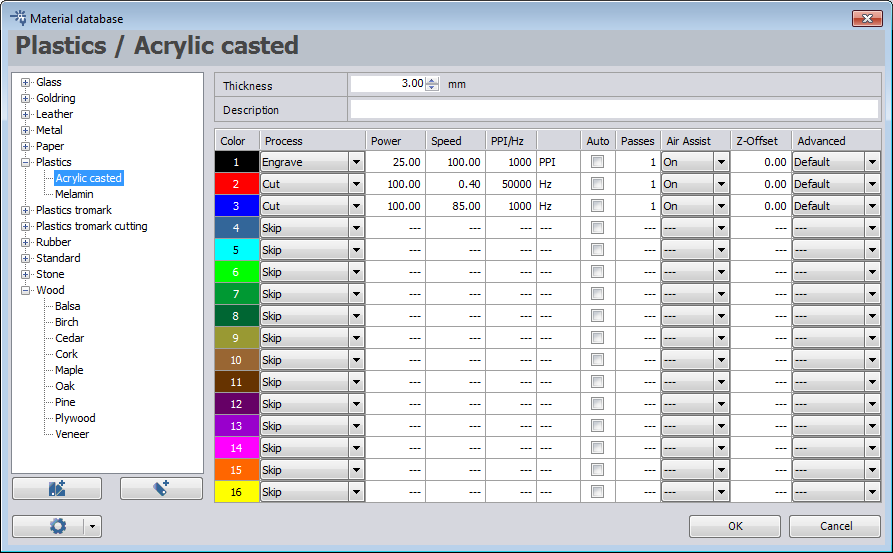Enable Auto checkbox for color 1 row
Image resolution: width=893 pixels, height=553 pixels.
pyautogui.click(x=597, y=161)
